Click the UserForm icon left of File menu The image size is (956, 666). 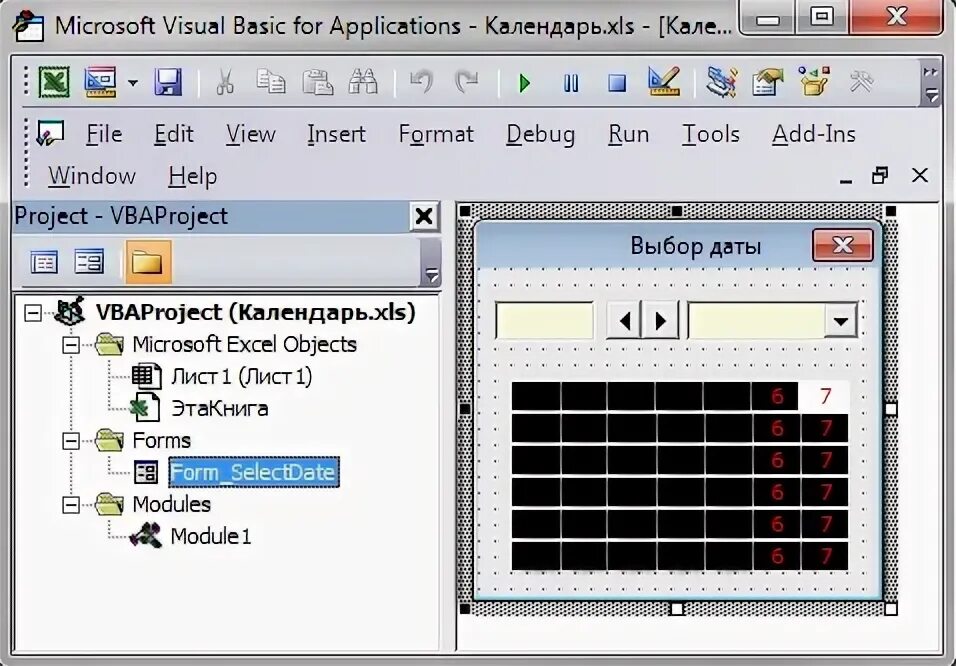point(50,134)
